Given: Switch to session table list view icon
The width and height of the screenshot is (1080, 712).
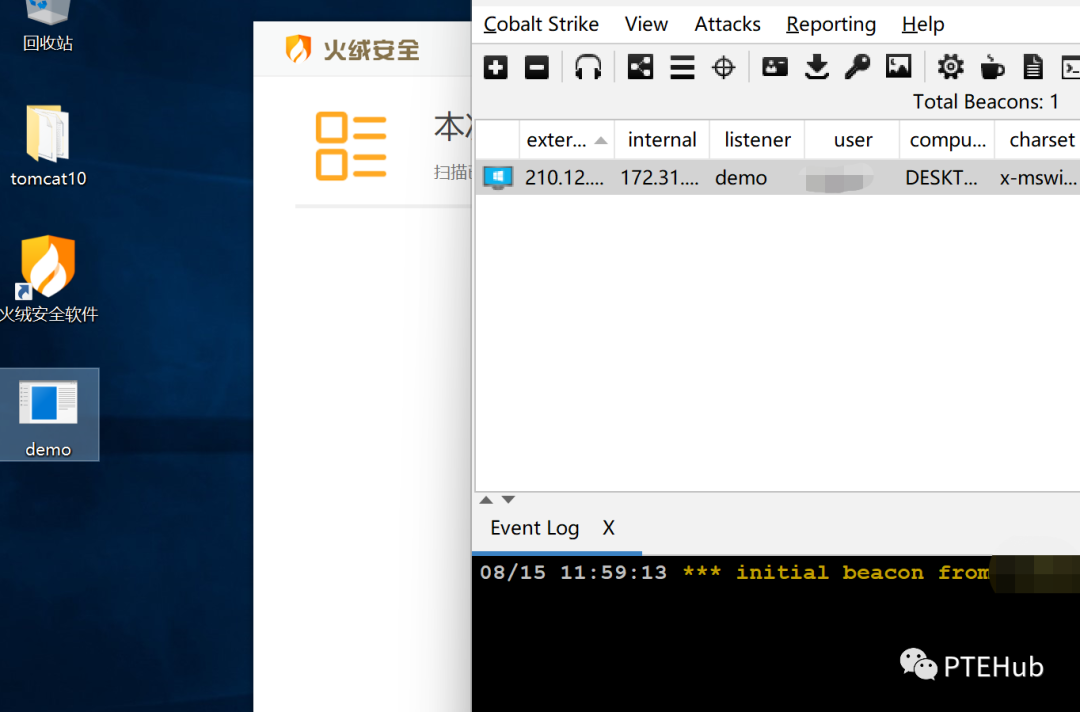Looking at the screenshot, I should pyautogui.click(x=682, y=67).
